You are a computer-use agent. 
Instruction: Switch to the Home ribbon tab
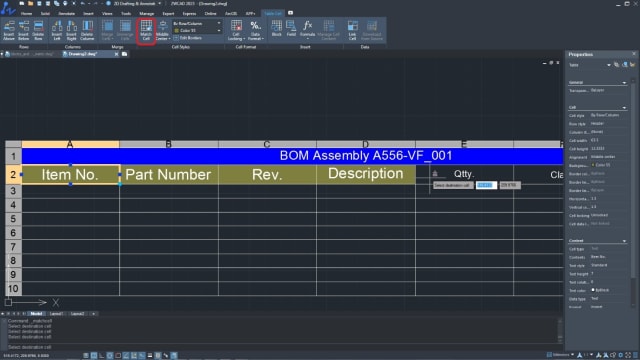(x=27, y=13)
